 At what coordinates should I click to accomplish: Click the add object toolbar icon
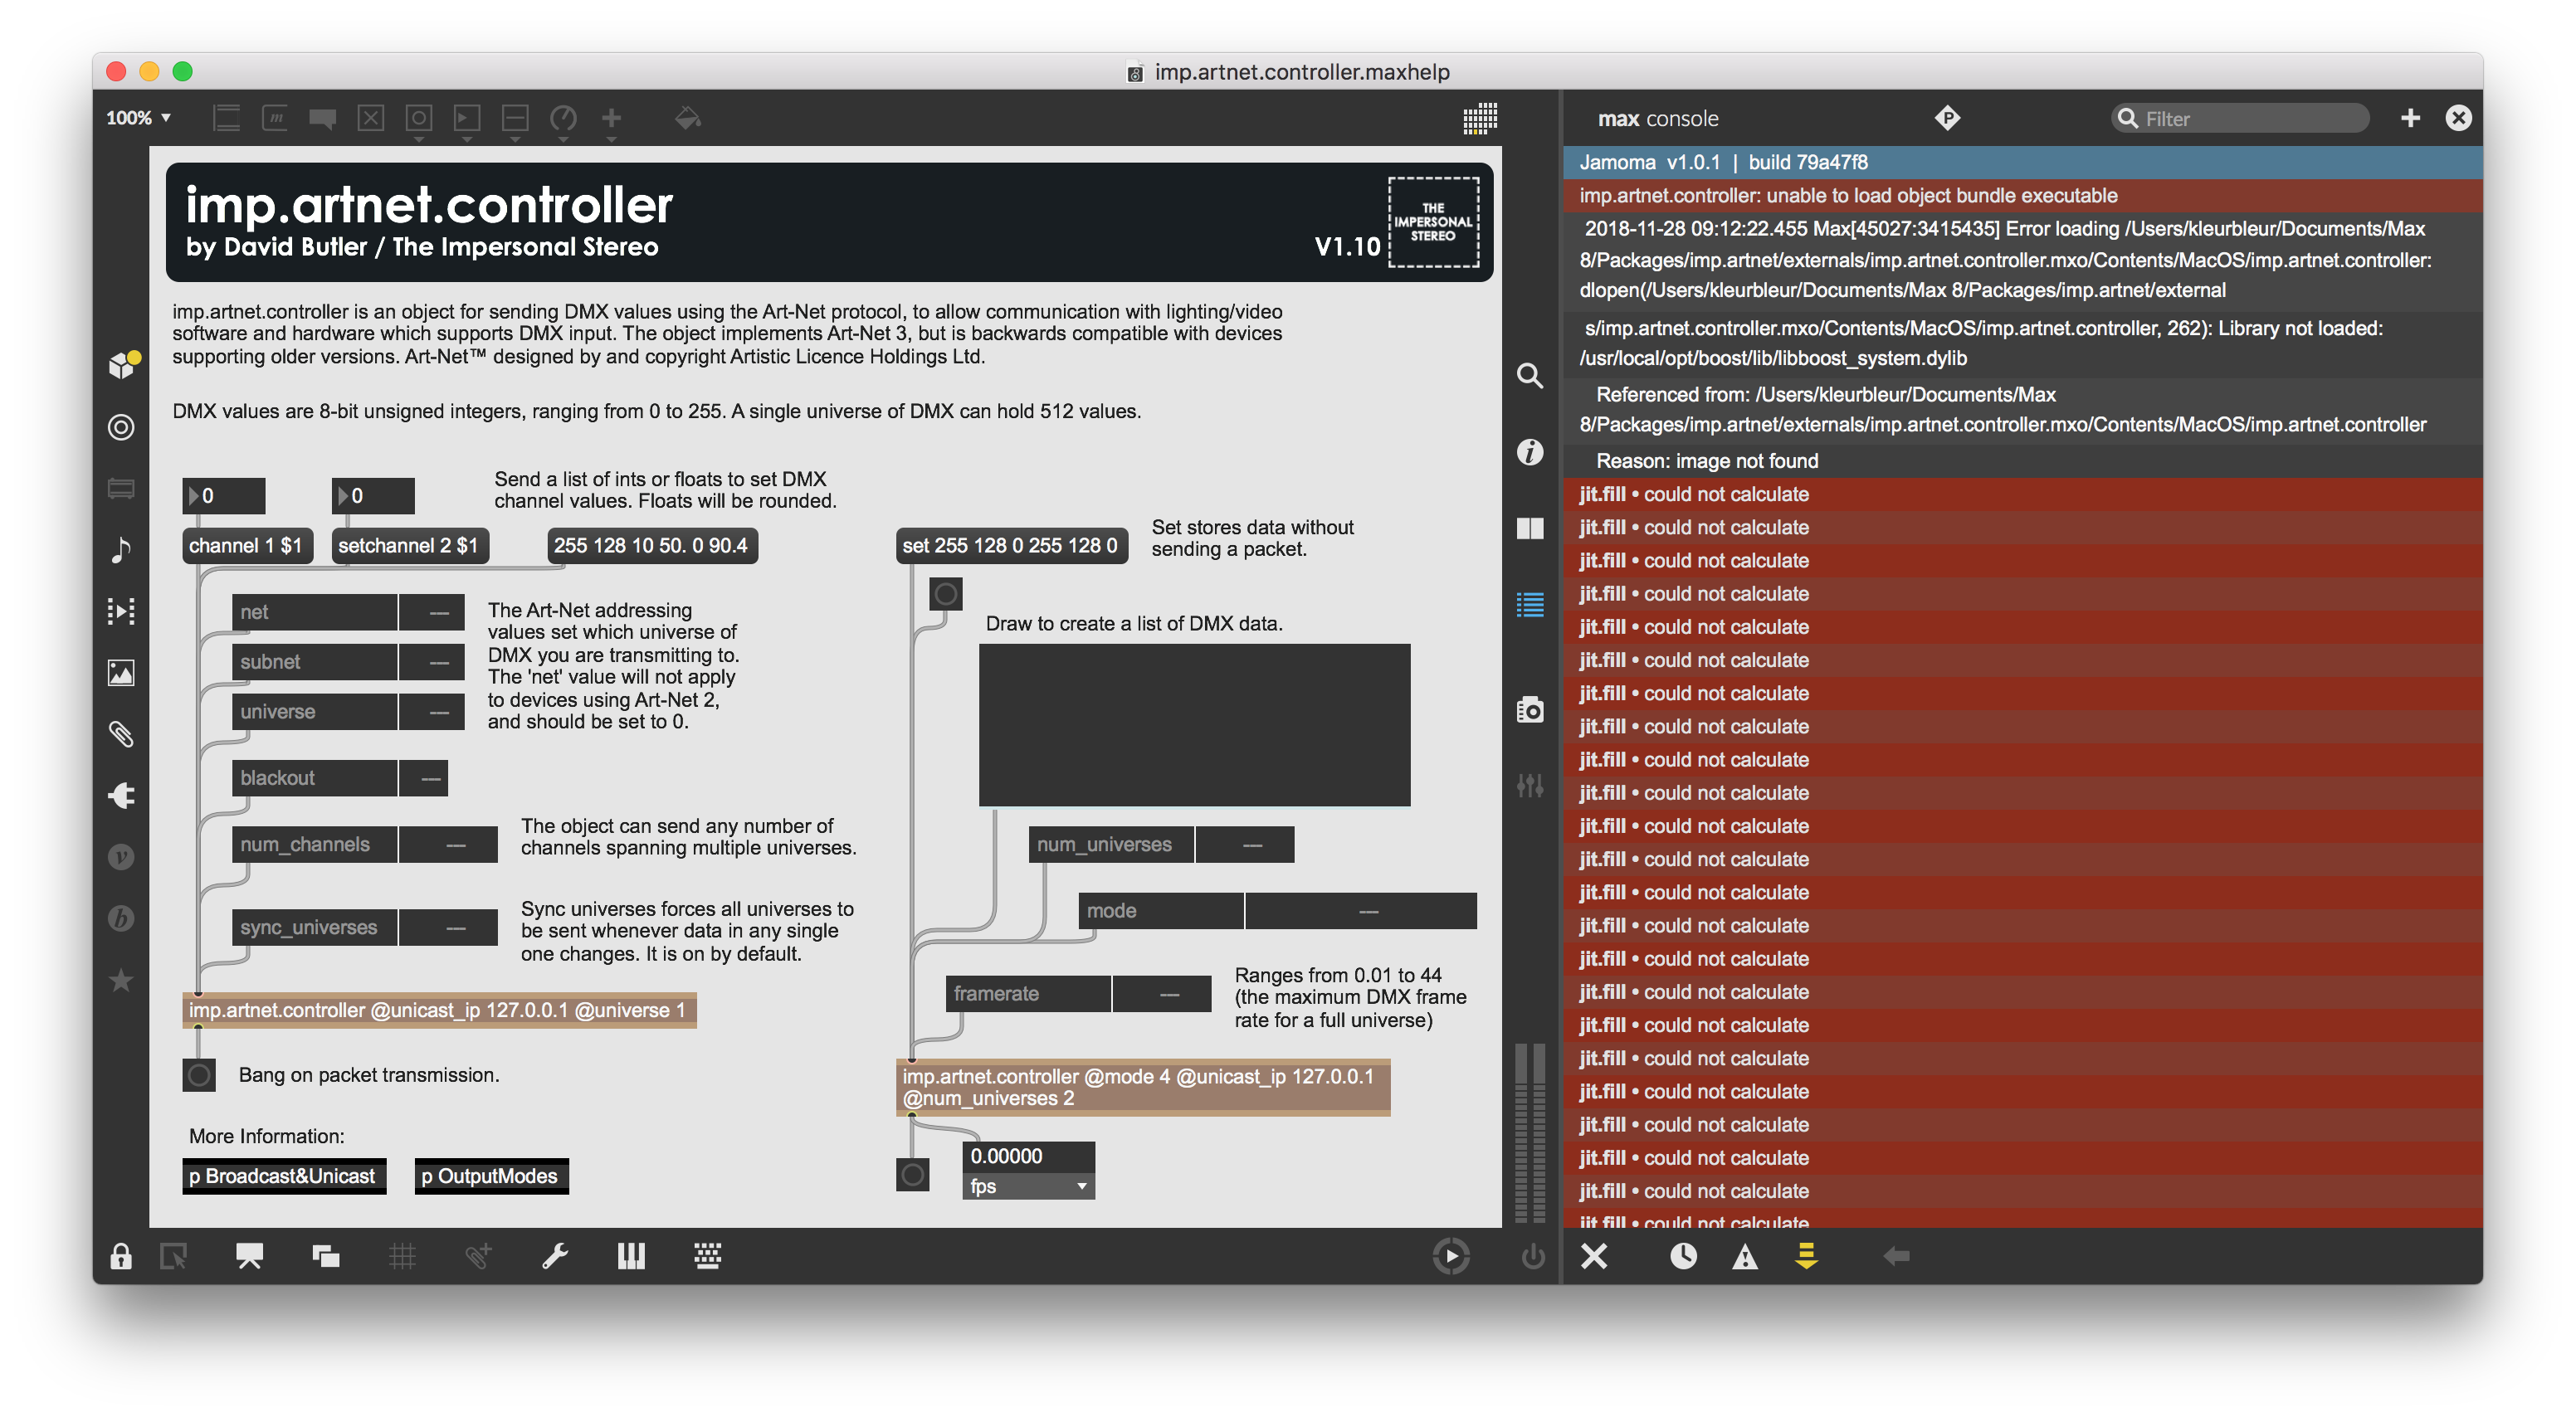click(227, 118)
